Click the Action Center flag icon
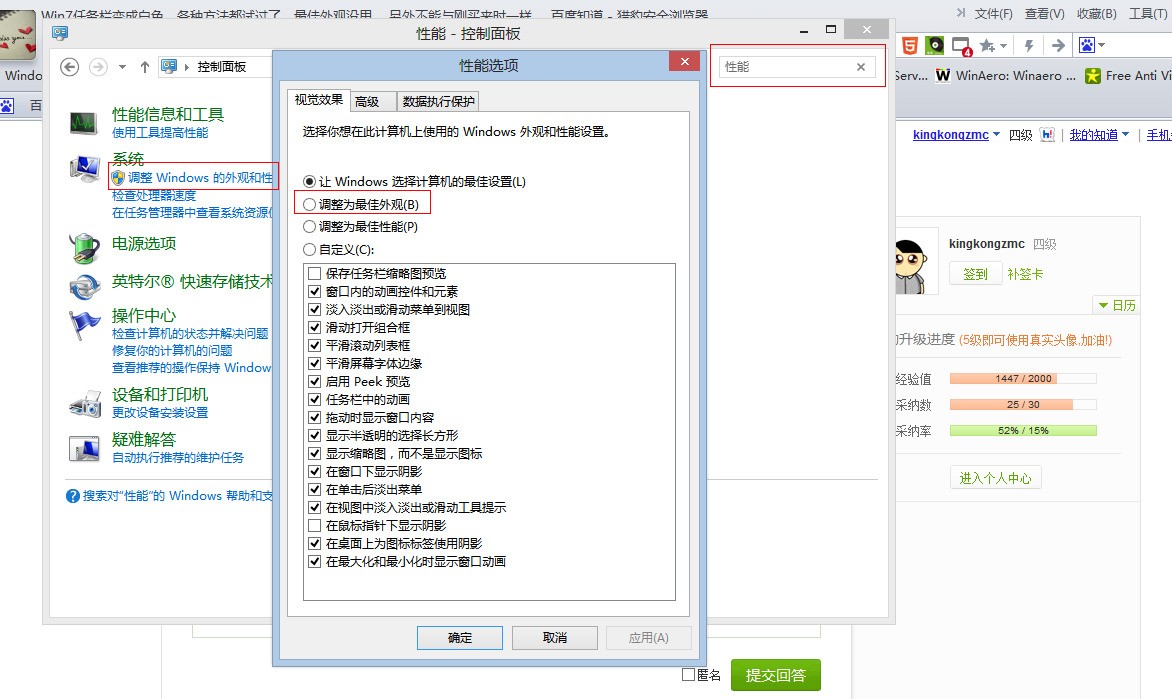This screenshot has height=699, width=1172. tap(84, 325)
